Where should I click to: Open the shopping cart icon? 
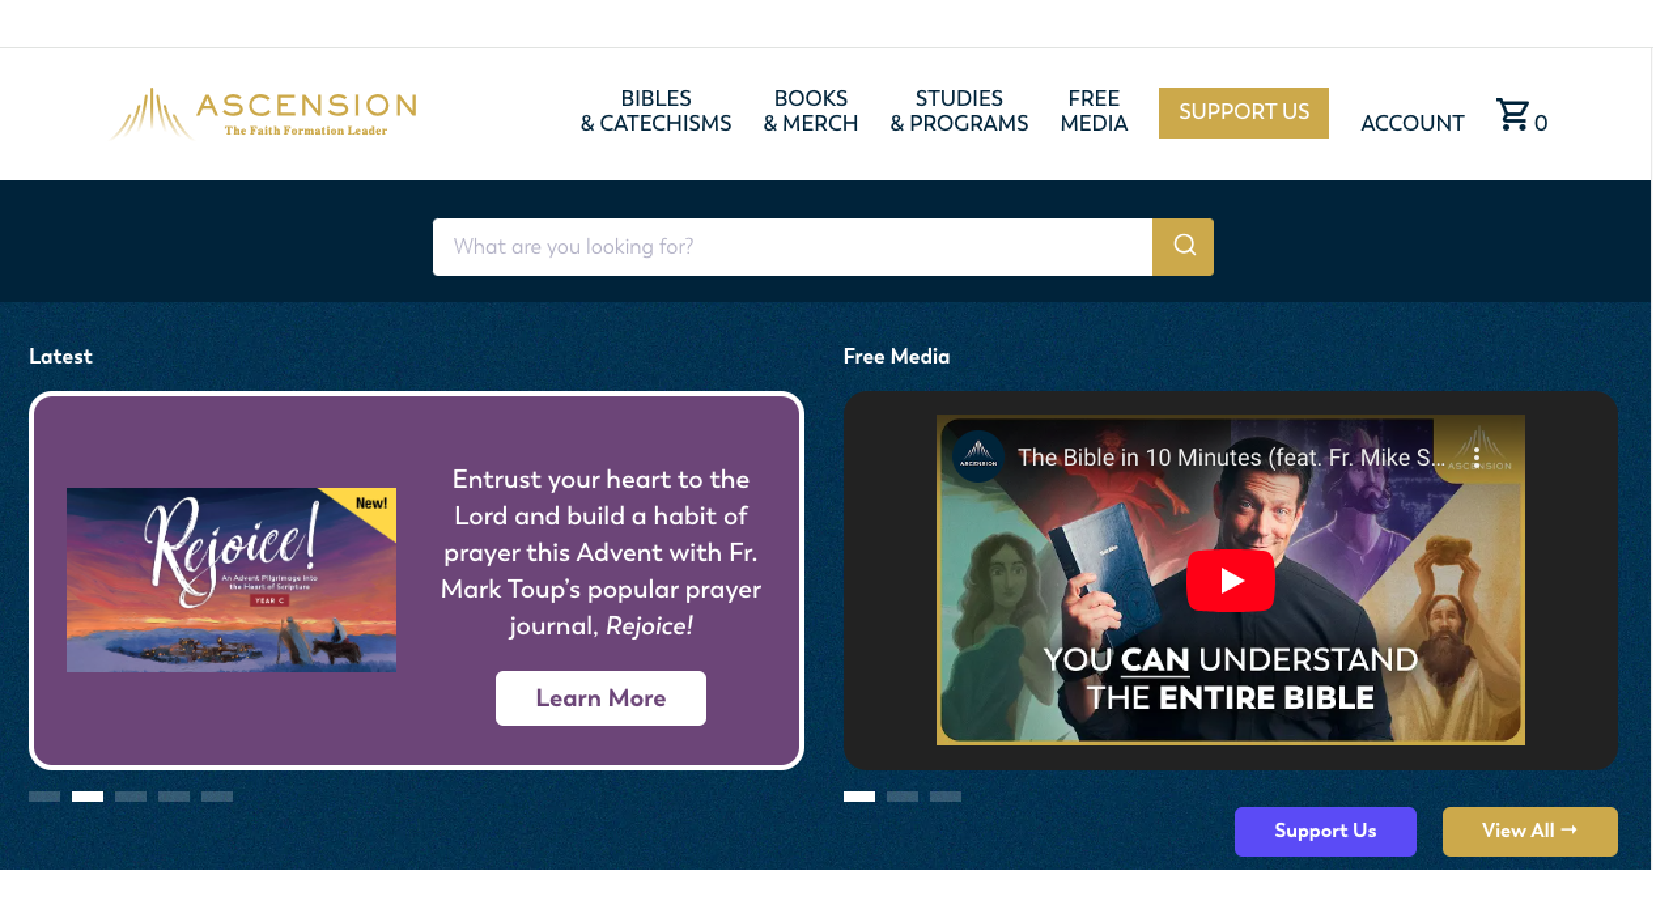pyautogui.click(x=1512, y=114)
